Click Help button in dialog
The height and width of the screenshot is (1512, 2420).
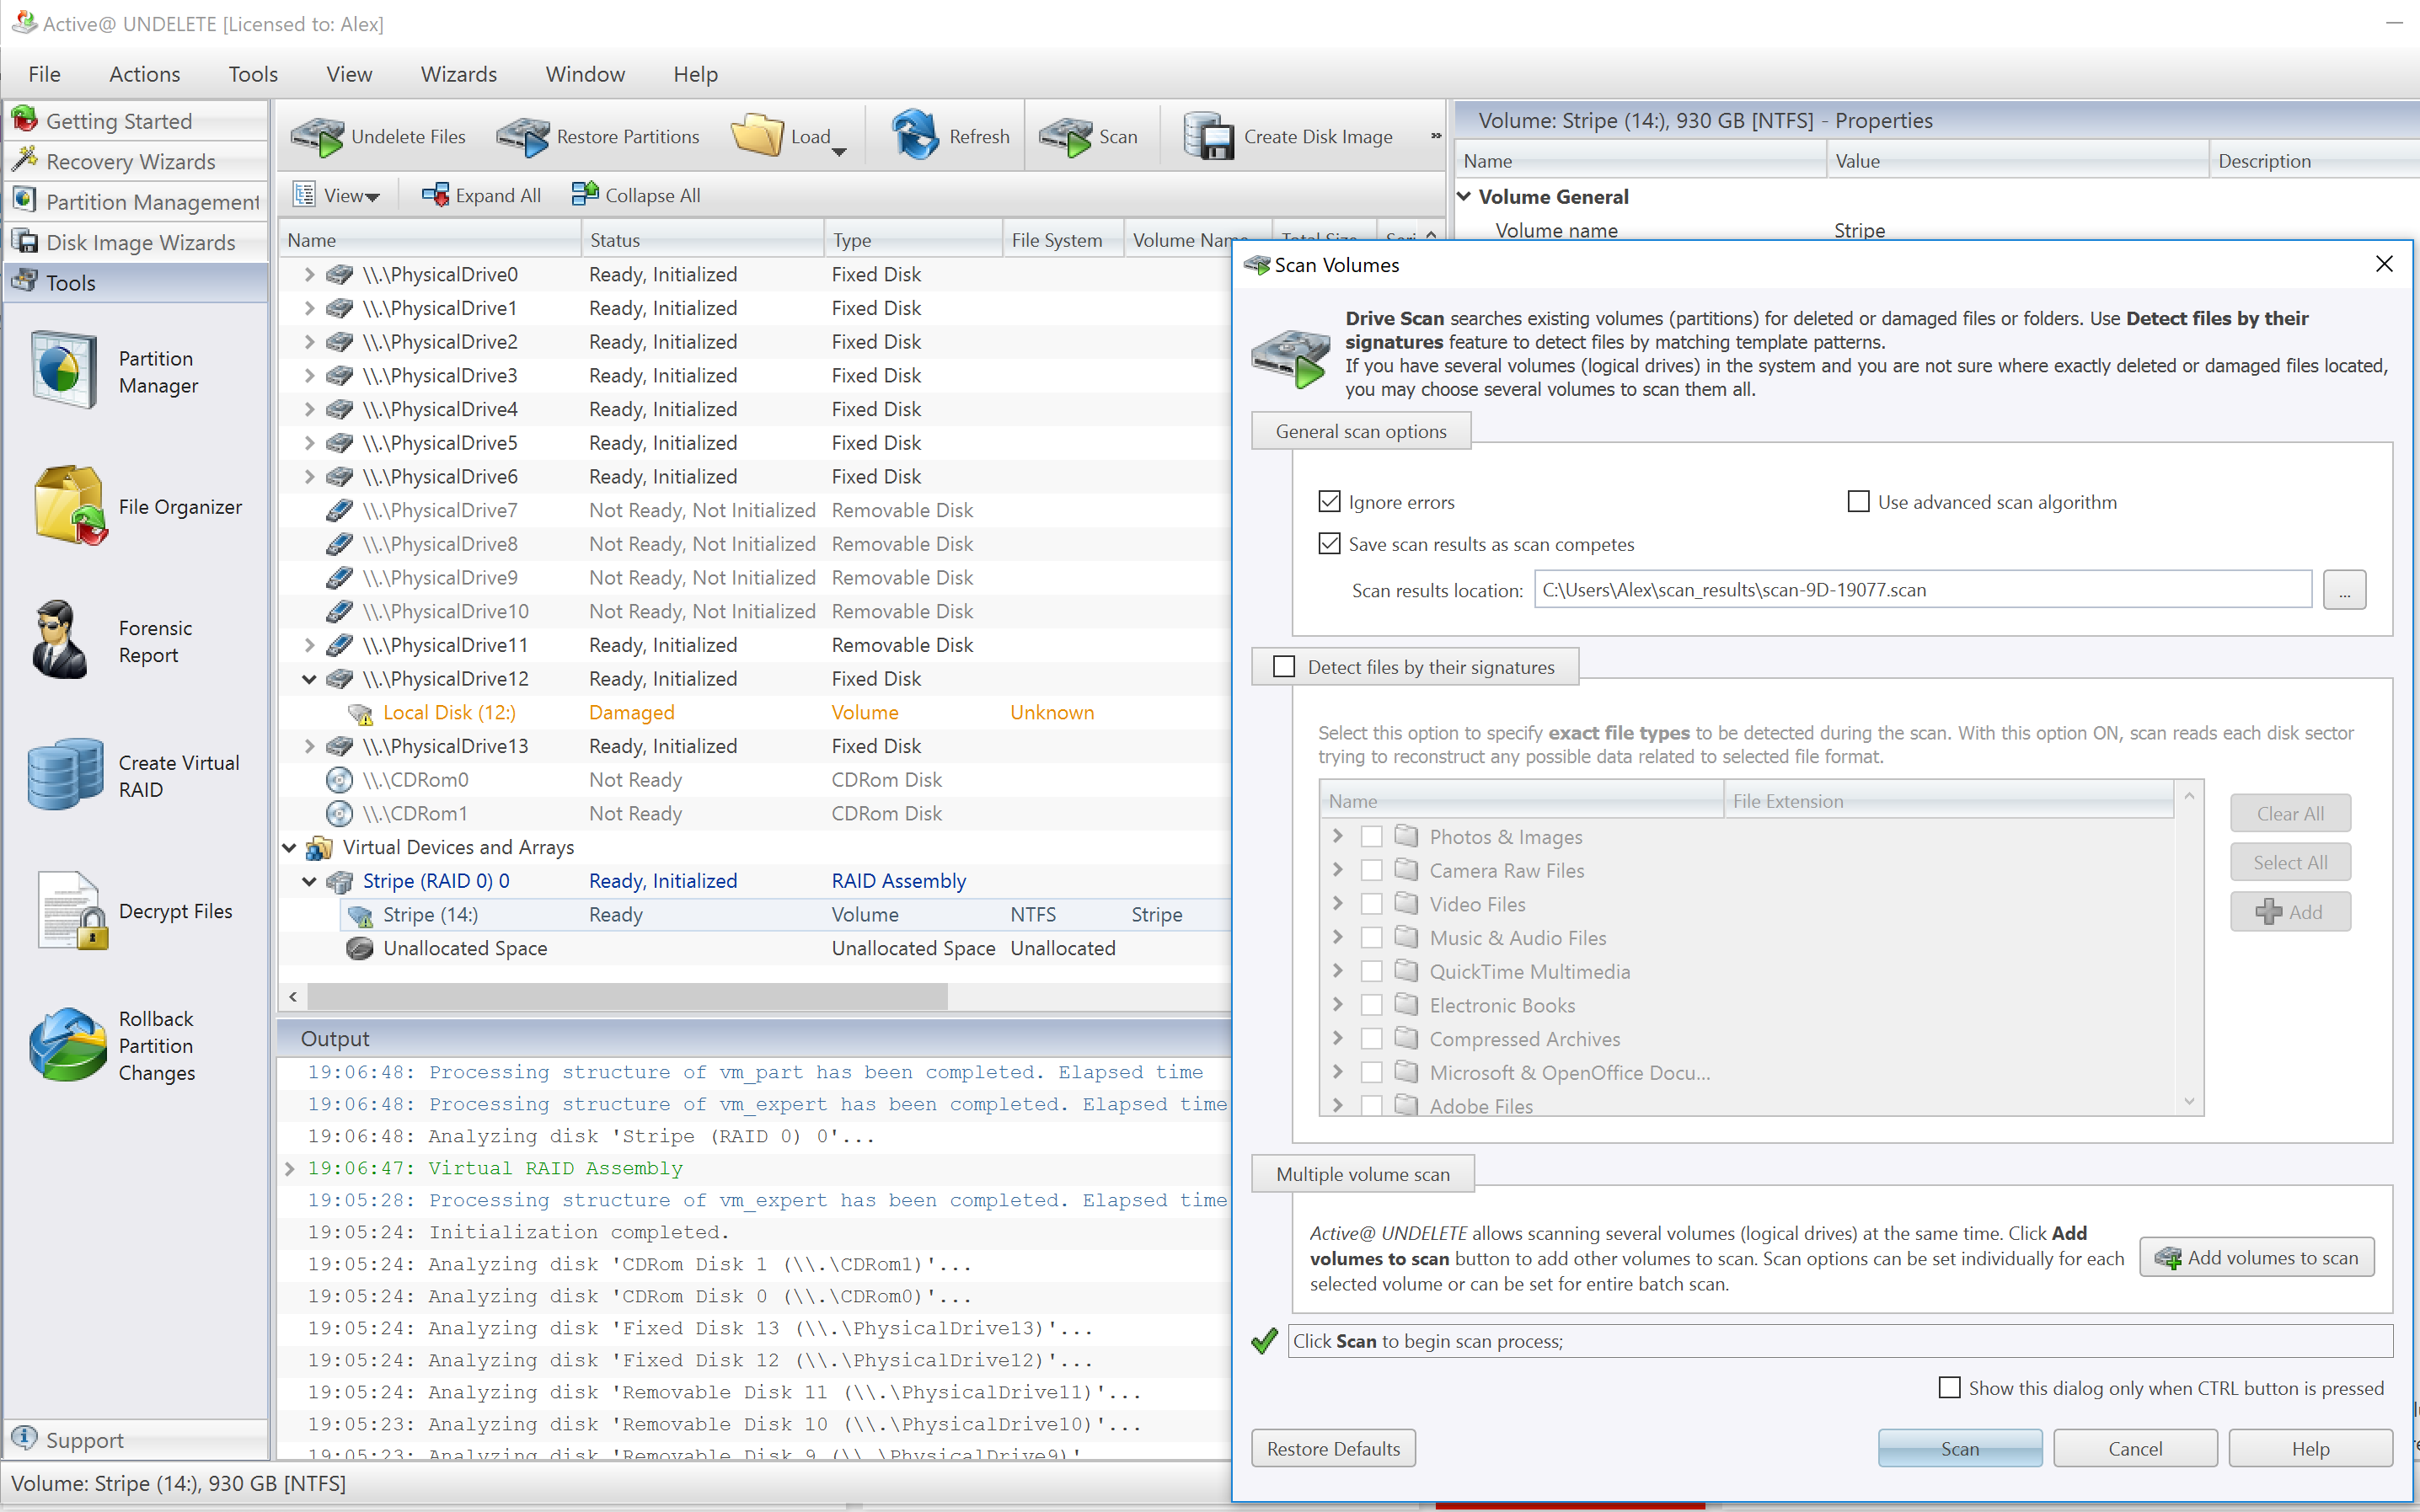2310,1448
